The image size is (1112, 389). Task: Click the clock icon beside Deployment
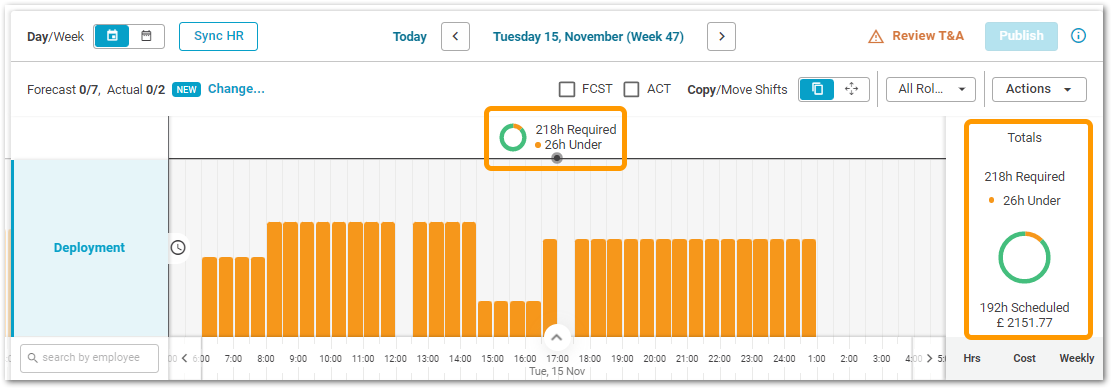[178, 248]
